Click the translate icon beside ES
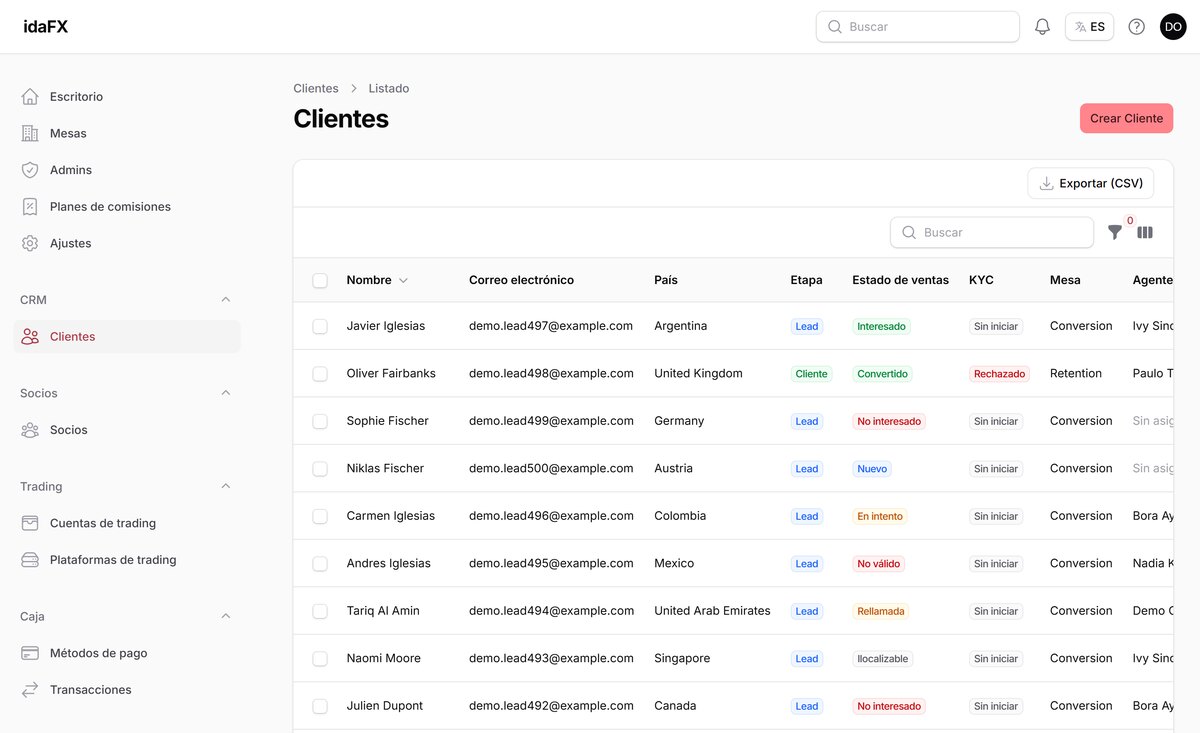This screenshot has width=1200, height=733. (1080, 27)
